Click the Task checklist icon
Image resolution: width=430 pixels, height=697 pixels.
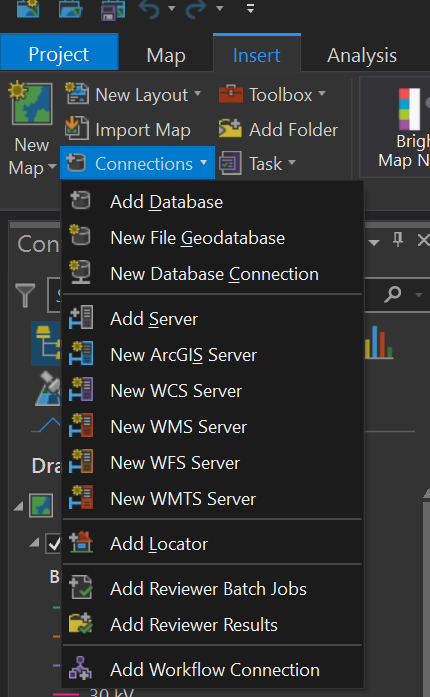coord(230,163)
